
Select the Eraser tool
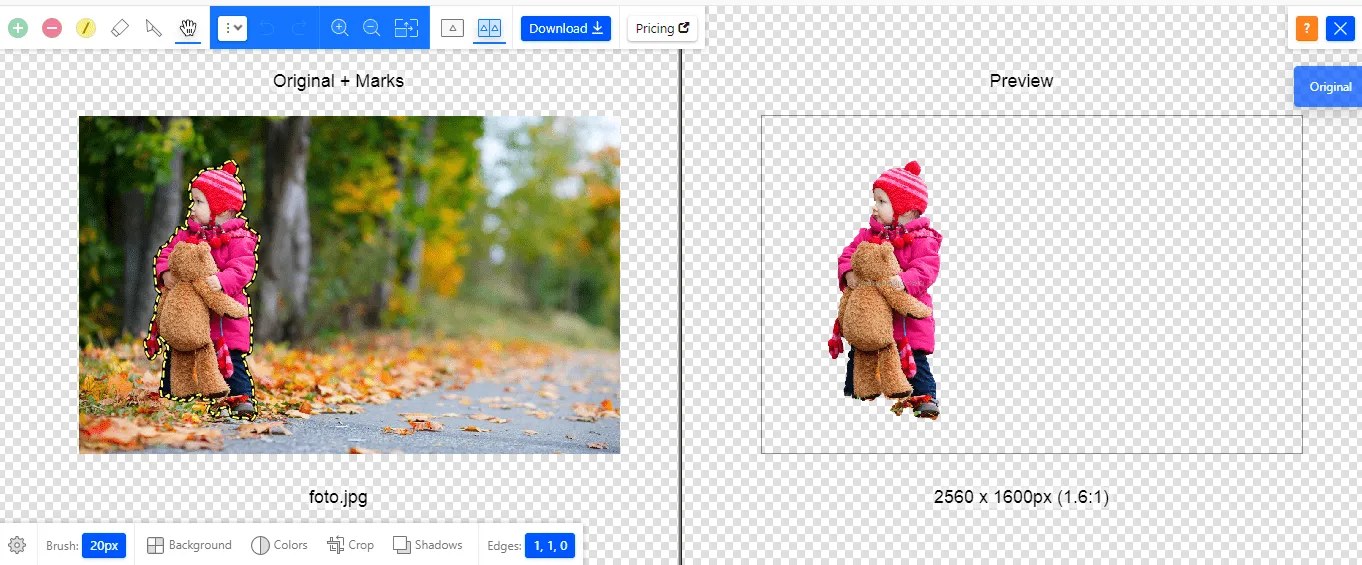click(120, 28)
